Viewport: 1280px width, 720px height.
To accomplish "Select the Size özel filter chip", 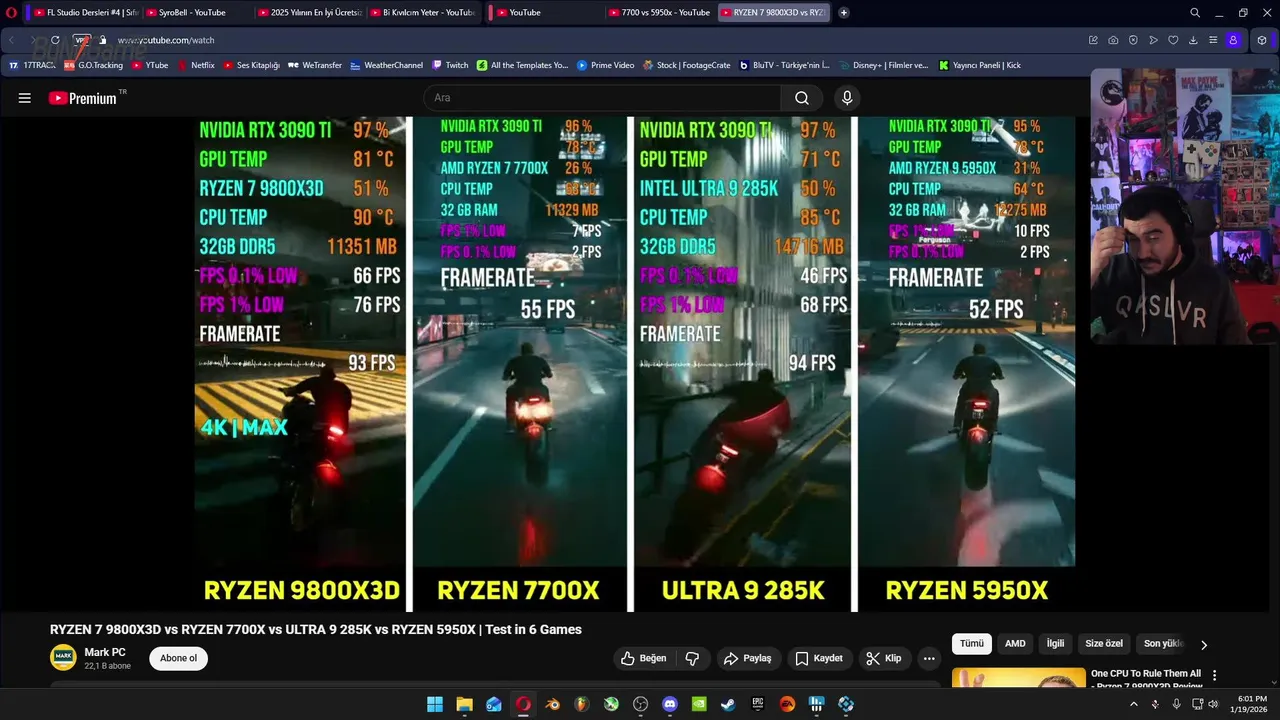I will (x=1104, y=644).
